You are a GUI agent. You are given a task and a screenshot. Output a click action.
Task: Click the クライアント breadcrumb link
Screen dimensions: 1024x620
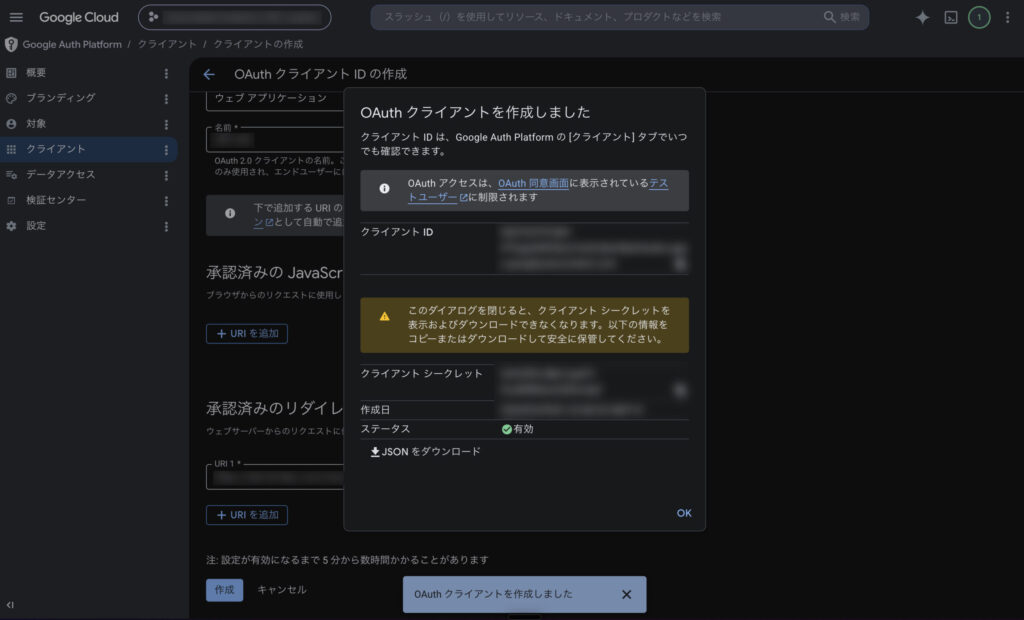[x=167, y=44]
